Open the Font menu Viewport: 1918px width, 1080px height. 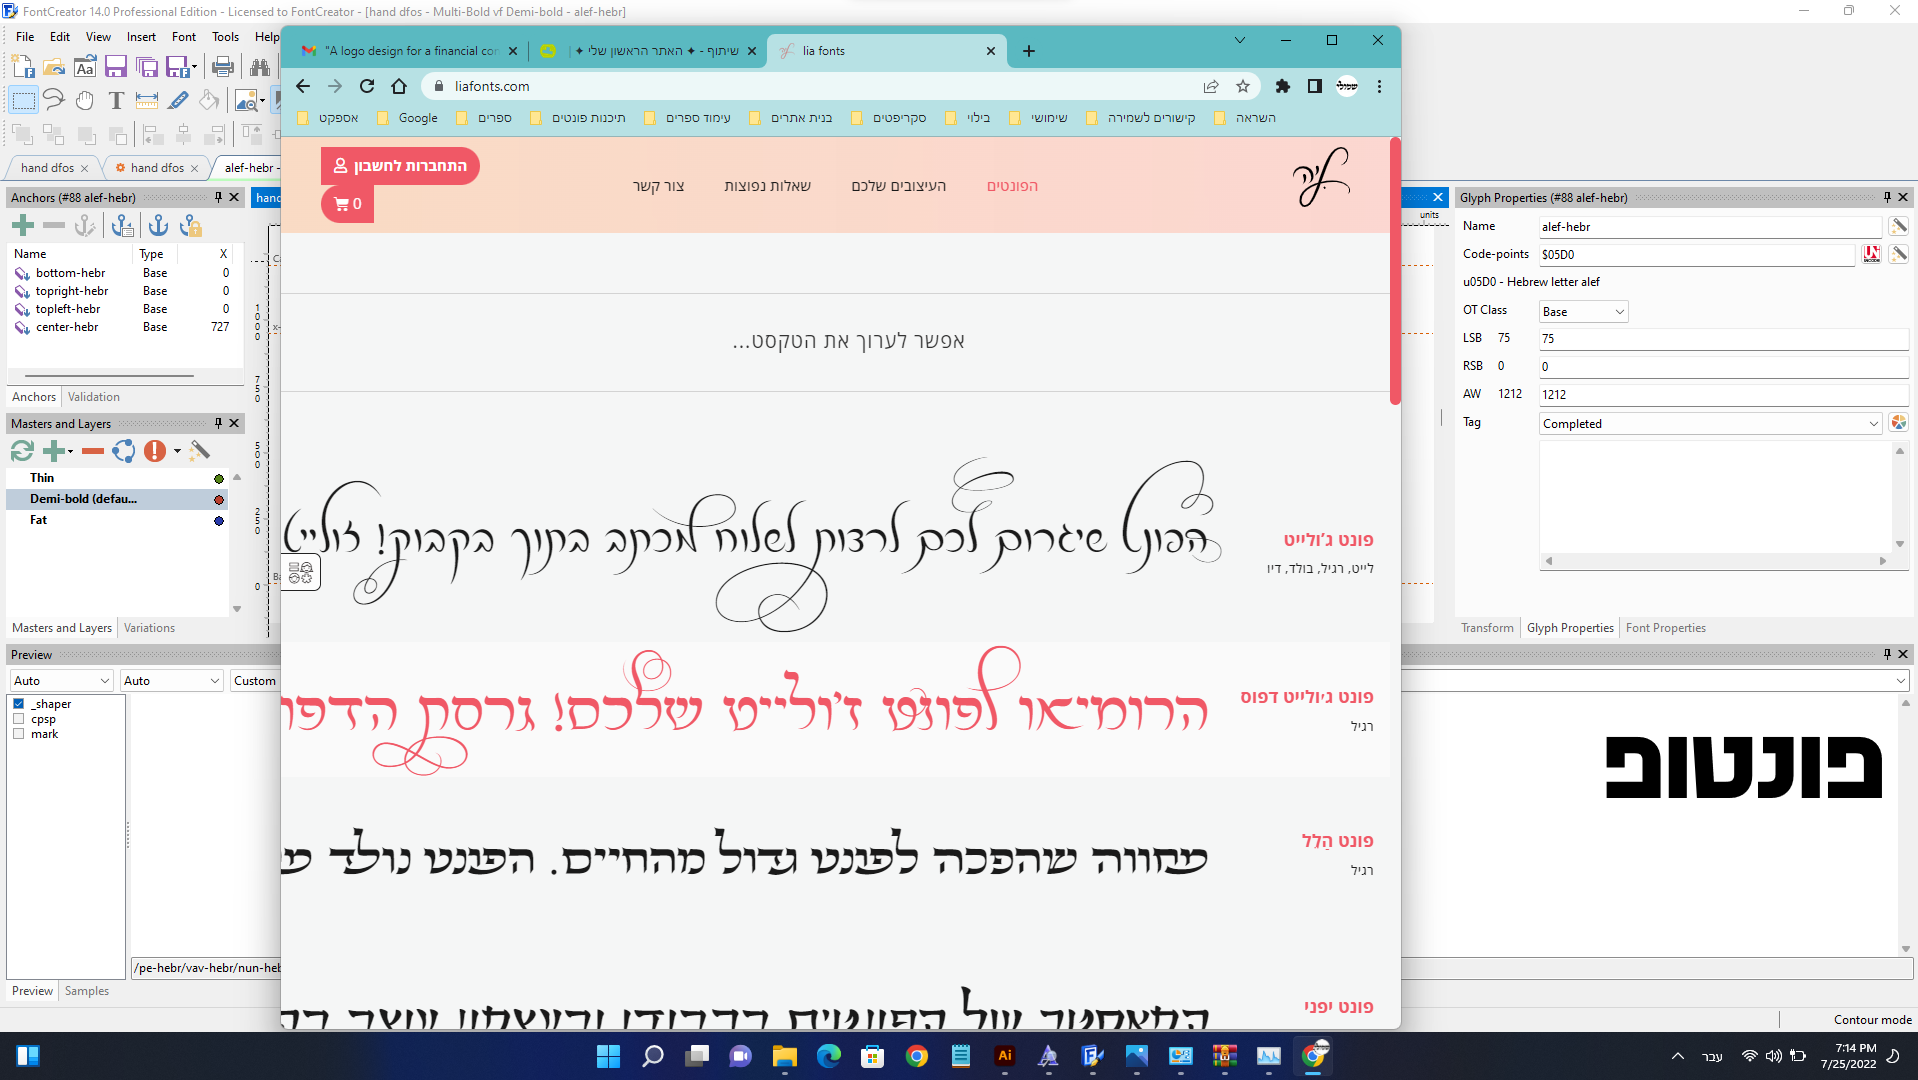[x=184, y=37]
